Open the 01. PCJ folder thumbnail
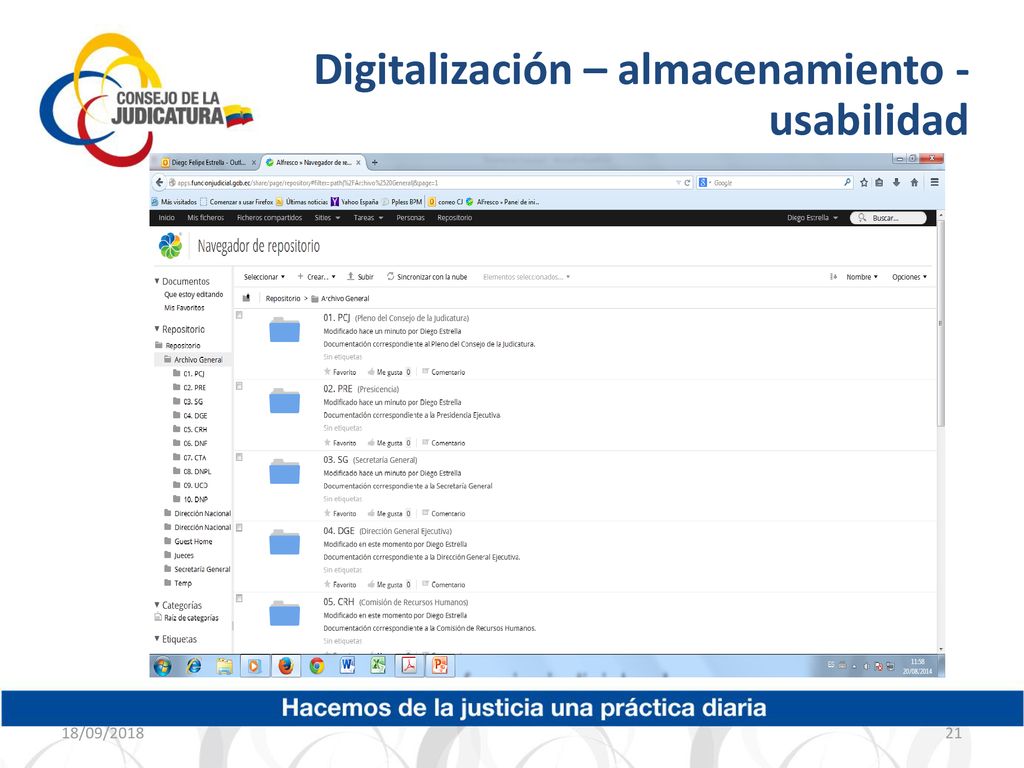The width and height of the screenshot is (1024, 768). (x=284, y=330)
